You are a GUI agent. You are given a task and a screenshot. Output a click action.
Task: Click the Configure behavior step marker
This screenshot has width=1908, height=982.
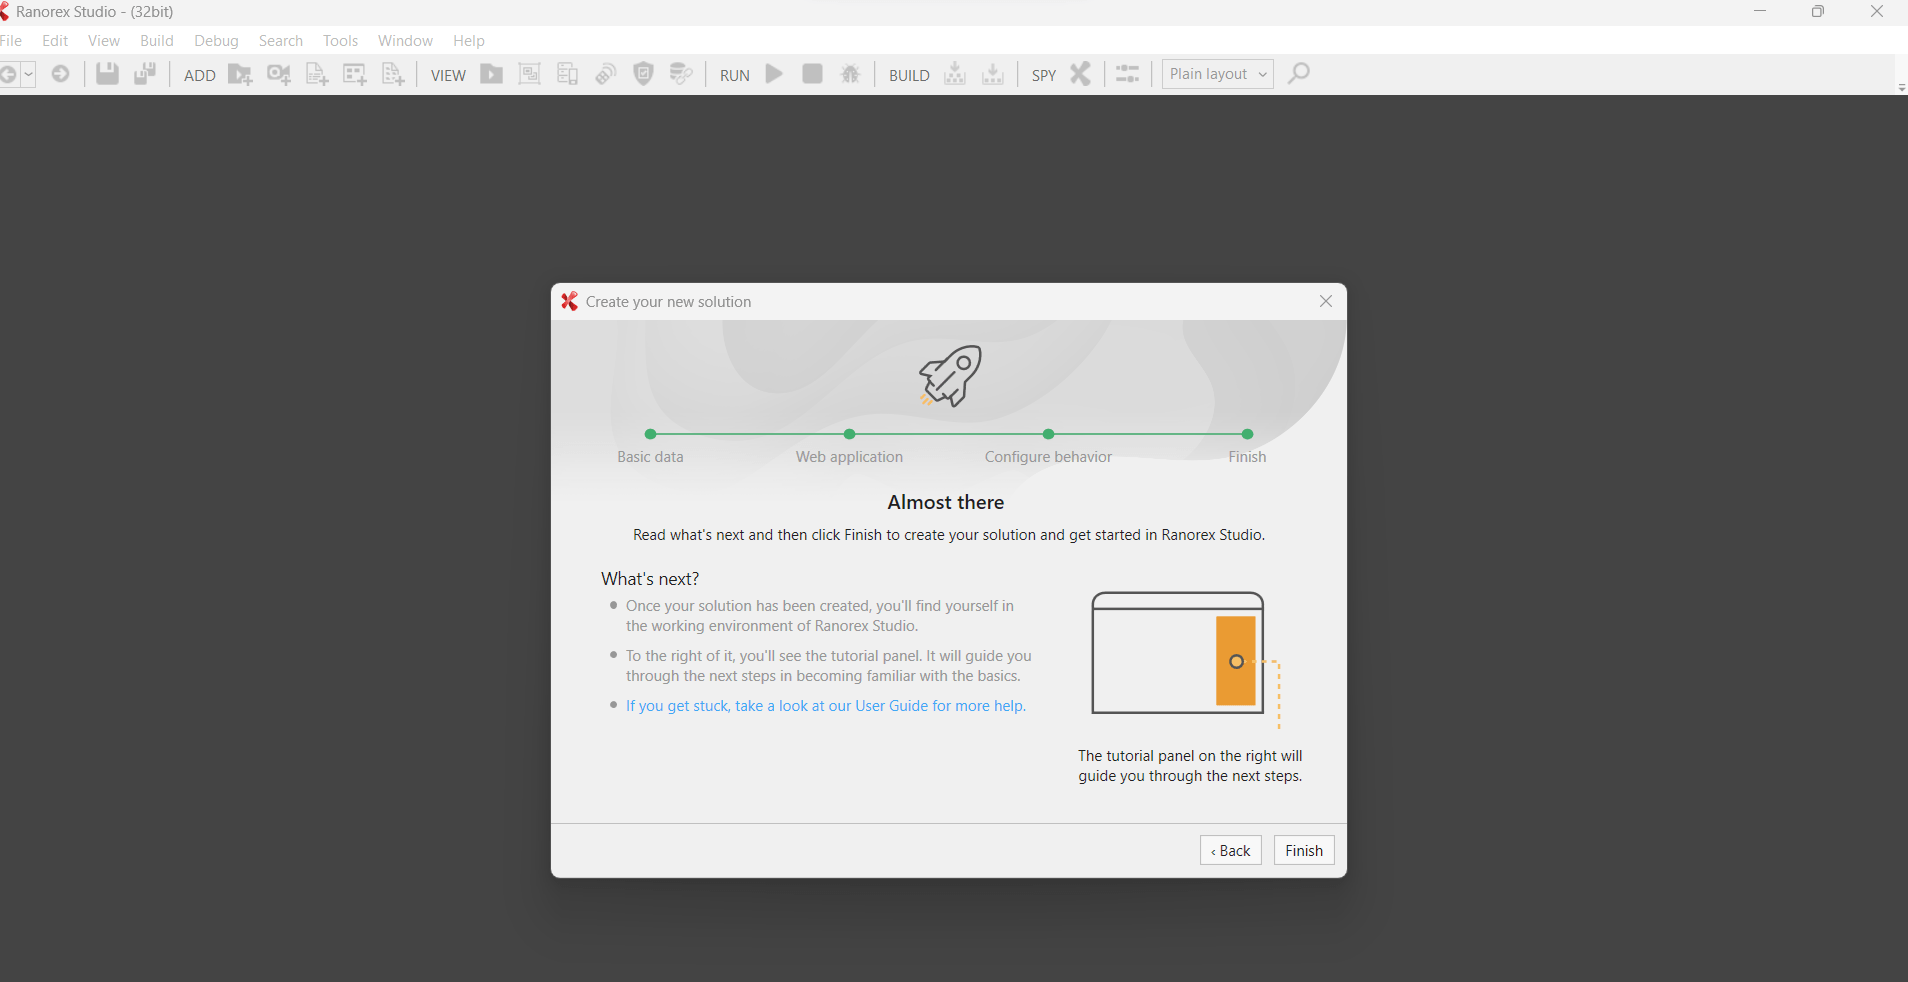(x=1047, y=434)
